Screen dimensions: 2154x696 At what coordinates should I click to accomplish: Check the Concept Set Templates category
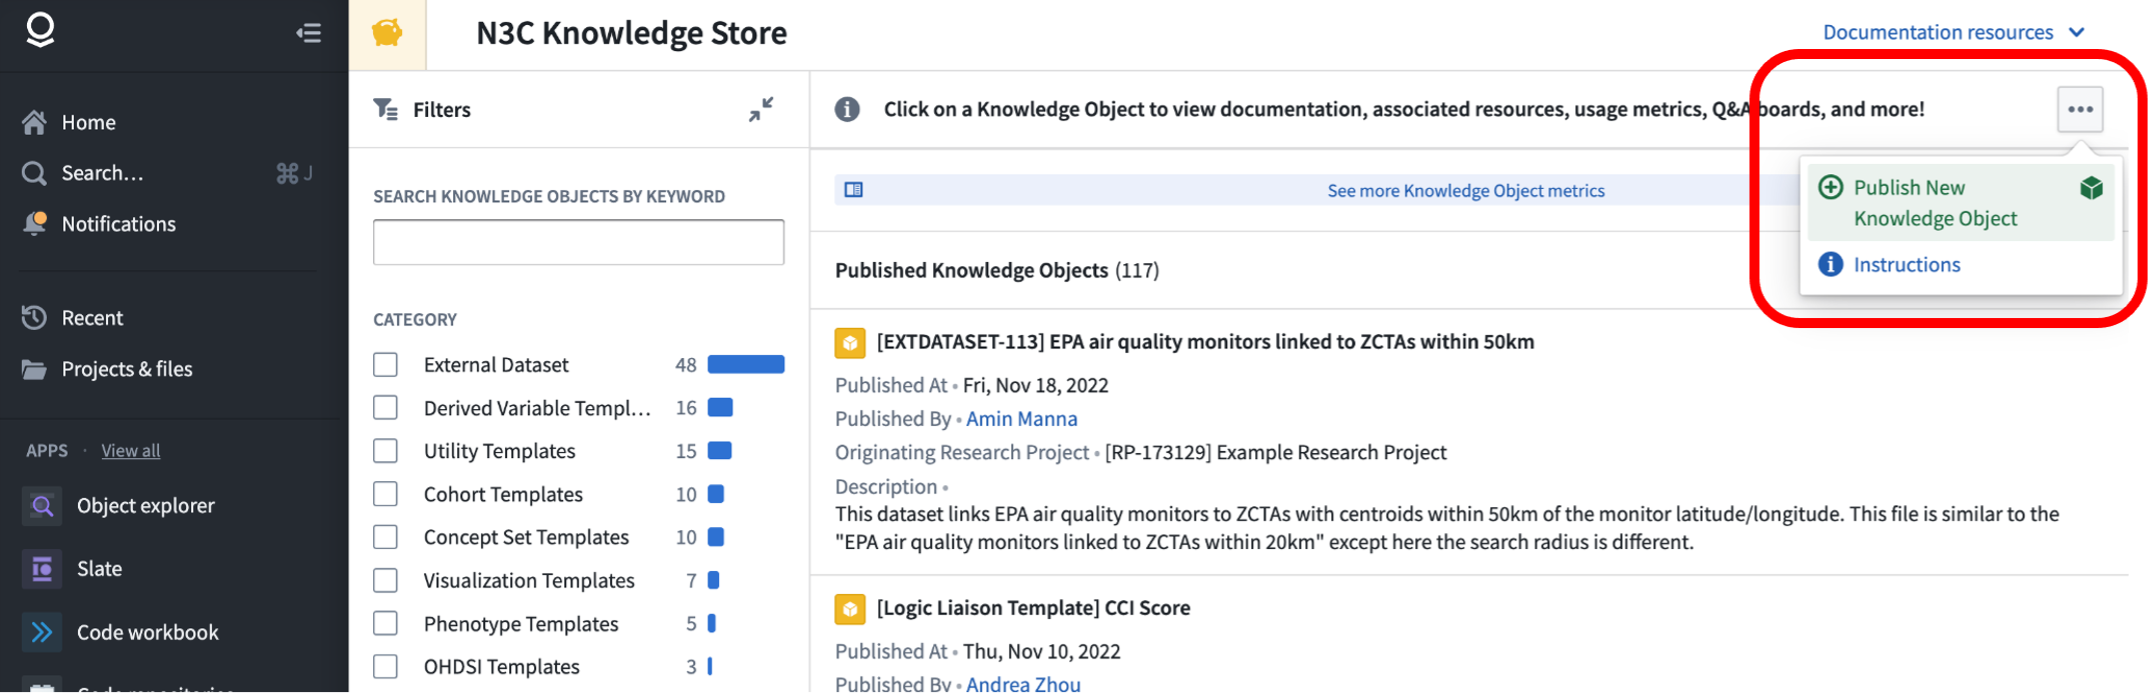pos(385,537)
